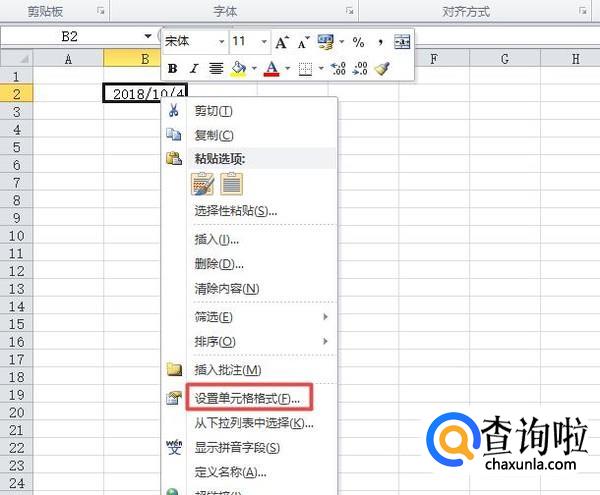Click the shrink font size icon
The image size is (600, 495).
(304, 42)
